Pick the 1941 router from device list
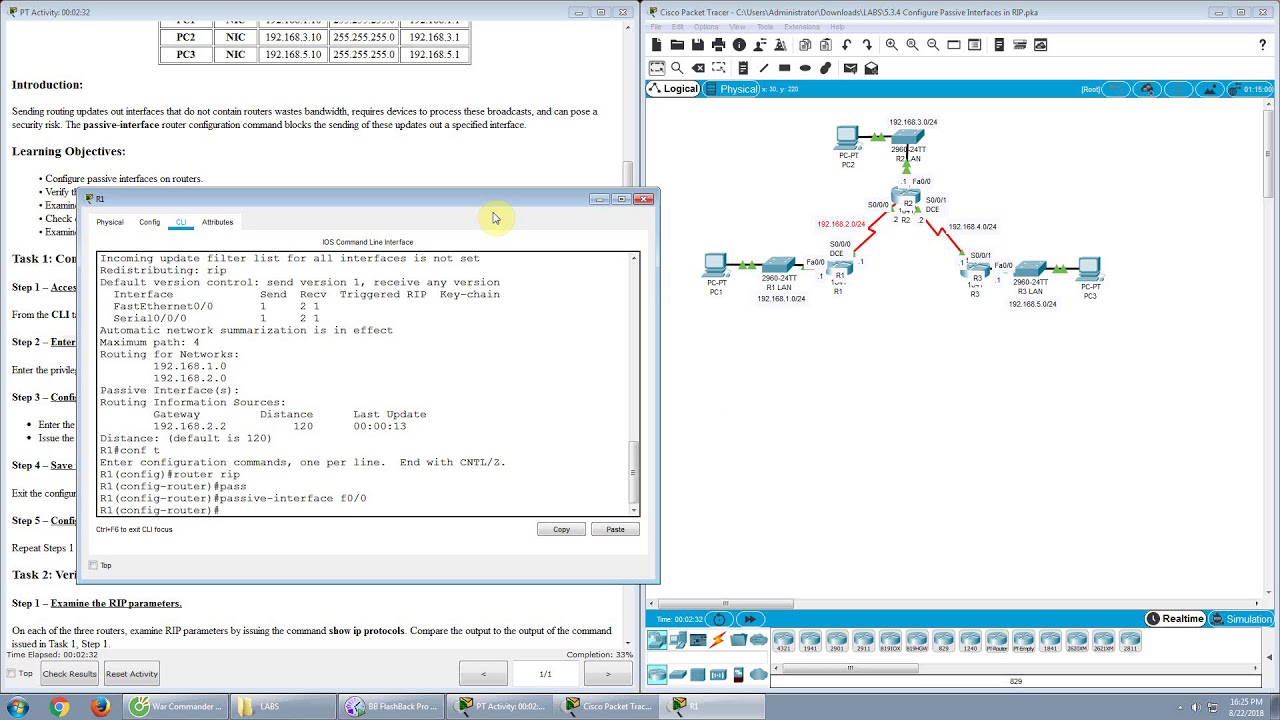 tap(810, 642)
